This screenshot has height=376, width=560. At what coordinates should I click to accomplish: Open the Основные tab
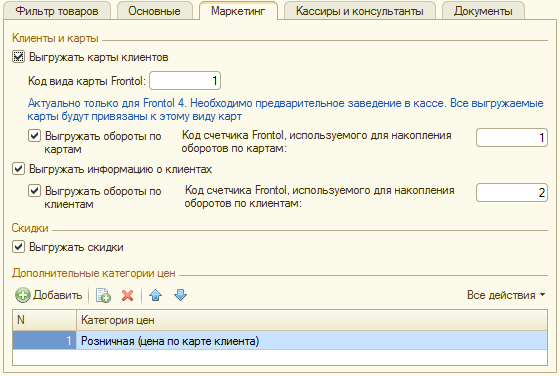155,11
